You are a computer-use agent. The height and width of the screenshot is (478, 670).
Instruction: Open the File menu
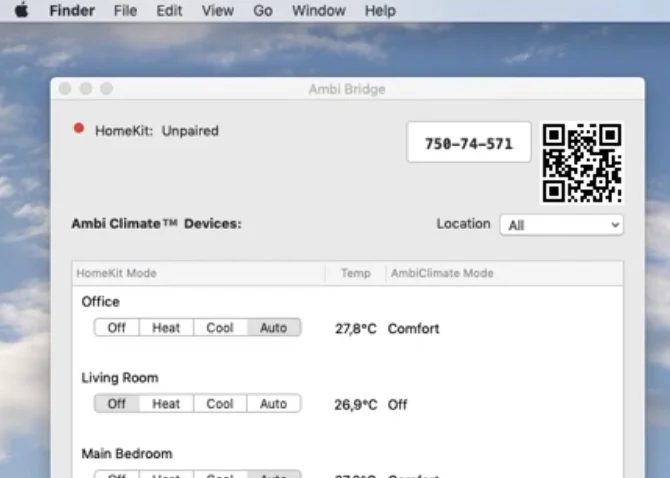(125, 11)
